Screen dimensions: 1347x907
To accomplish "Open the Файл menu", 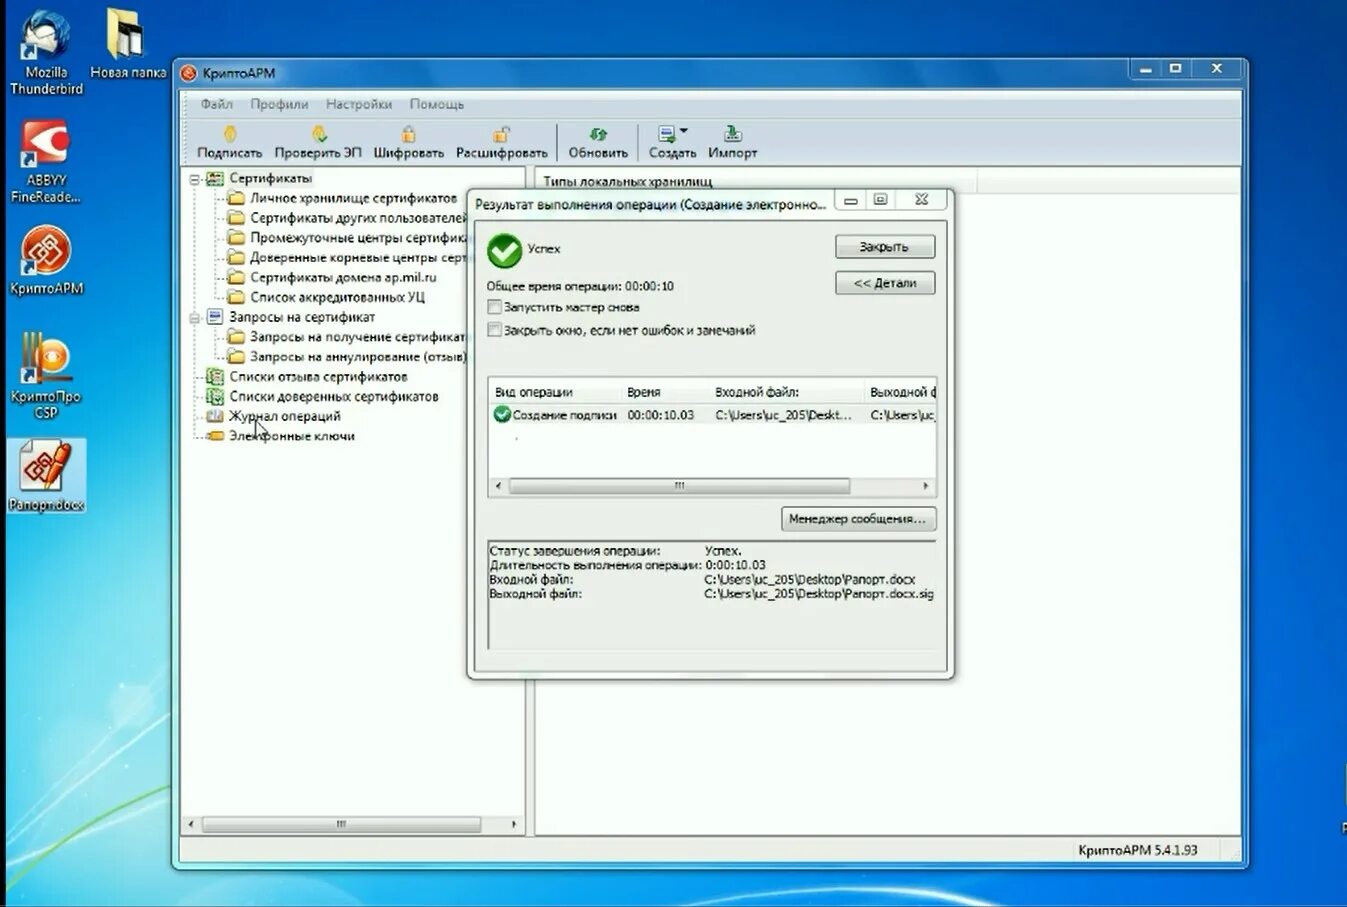I will (x=216, y=104).
